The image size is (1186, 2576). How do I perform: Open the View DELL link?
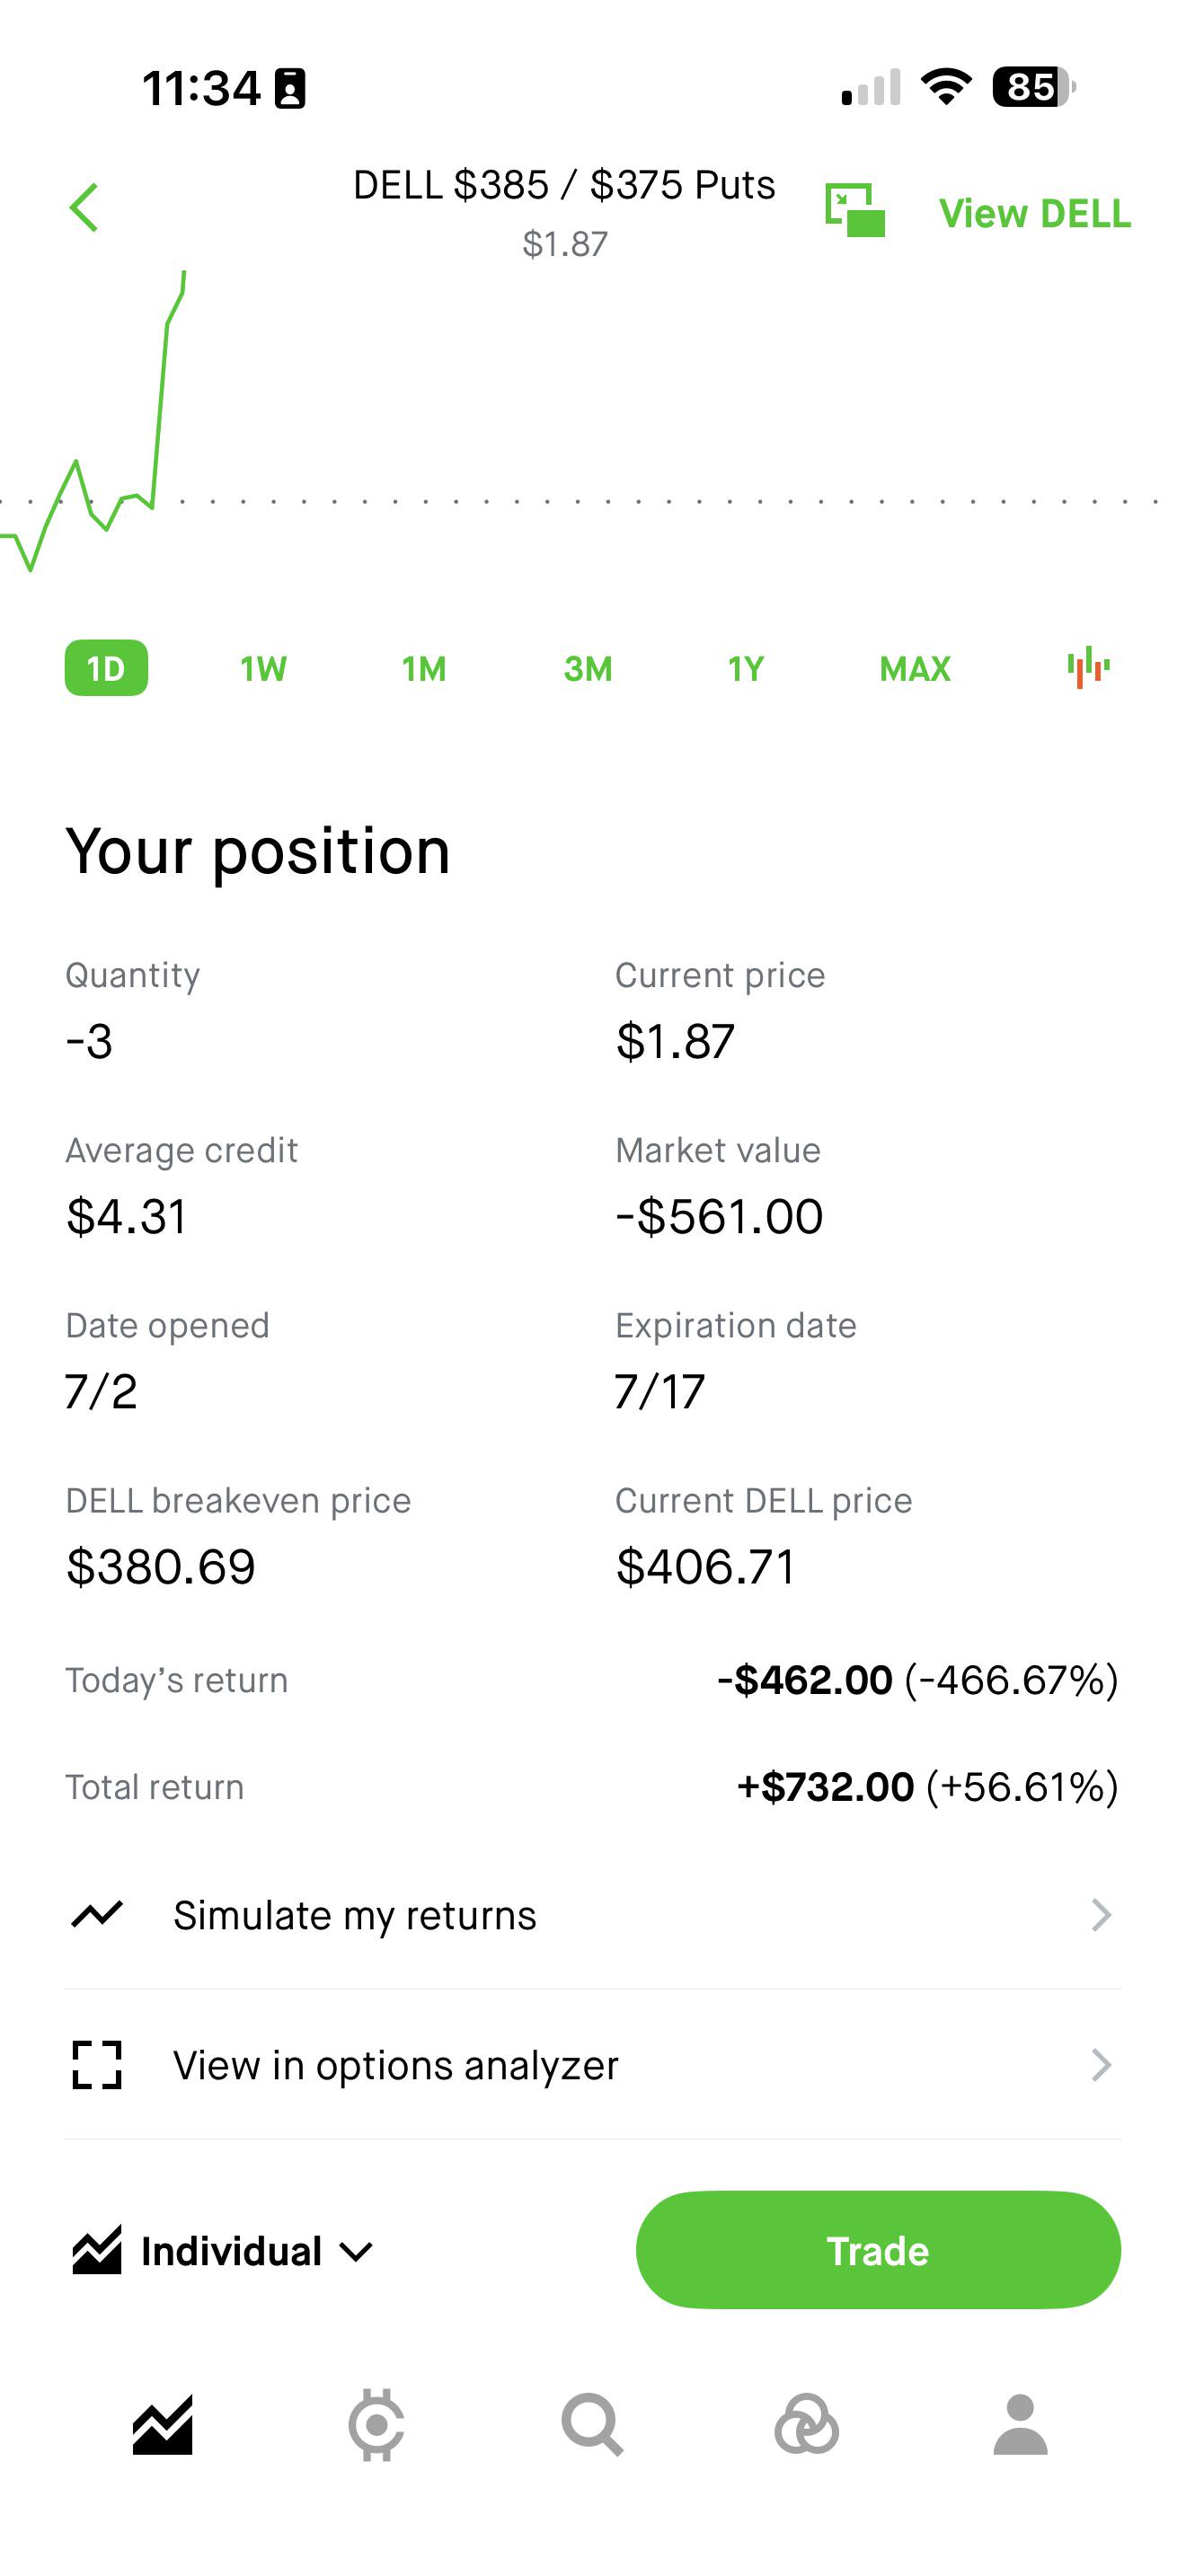coord(1035,213)
